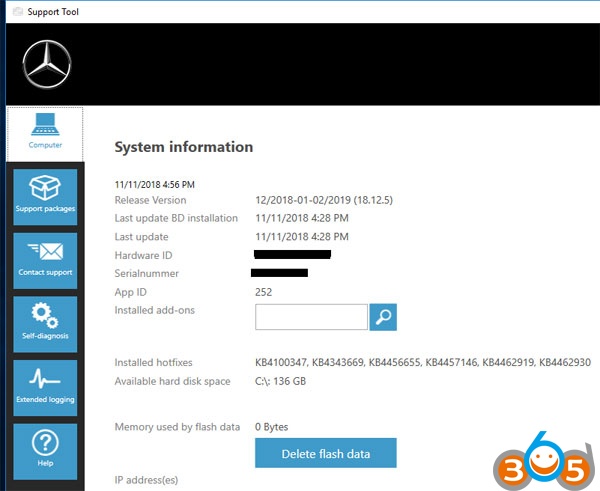
Task: Click the Mercedes star logo
Action: pyautogui.click(x=47, y=64)
